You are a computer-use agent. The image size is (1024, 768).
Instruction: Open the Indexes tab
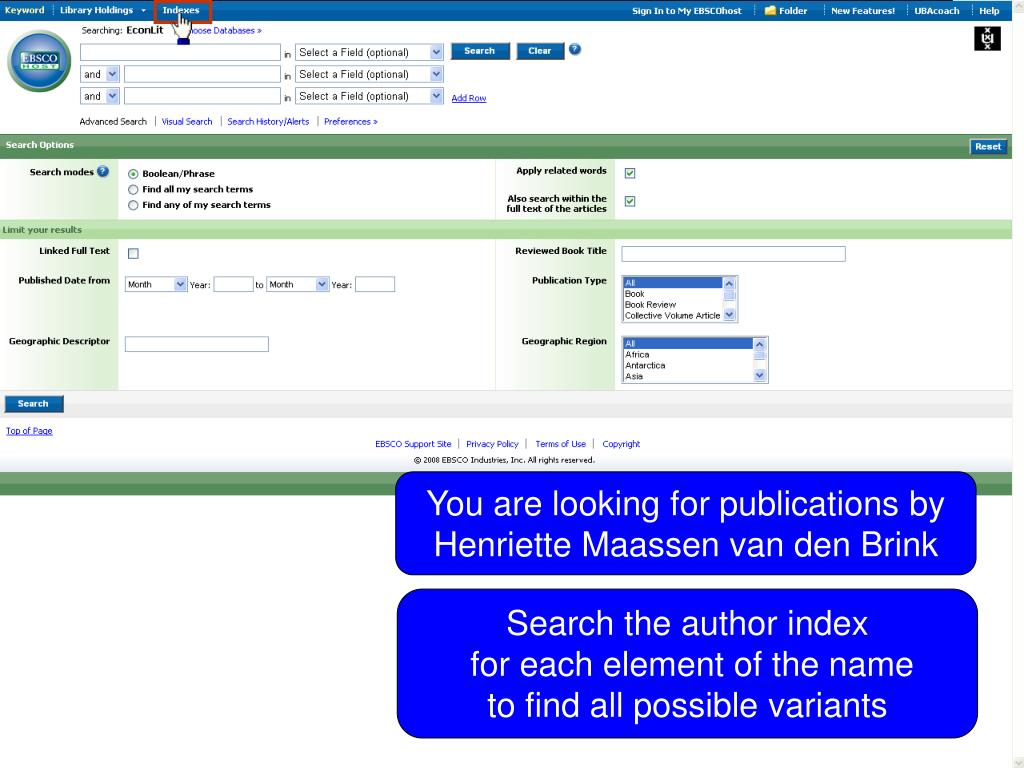(182, 10)
